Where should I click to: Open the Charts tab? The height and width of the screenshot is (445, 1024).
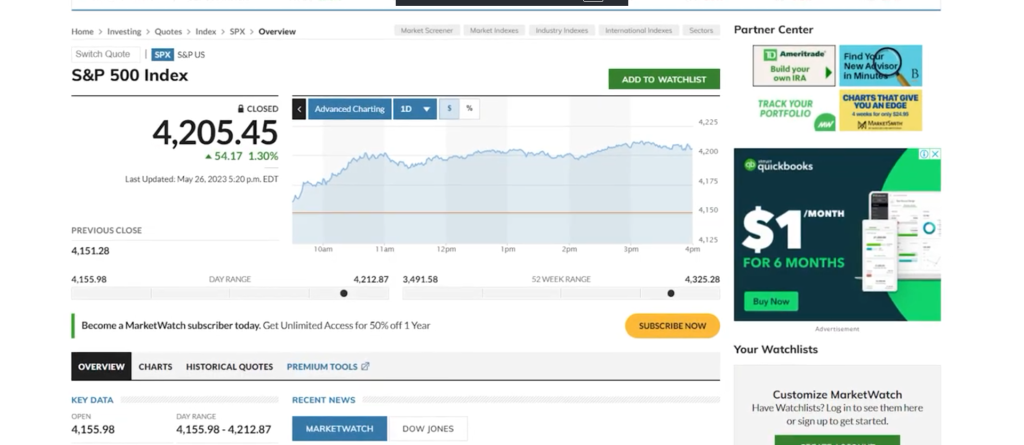click(155, 367)
